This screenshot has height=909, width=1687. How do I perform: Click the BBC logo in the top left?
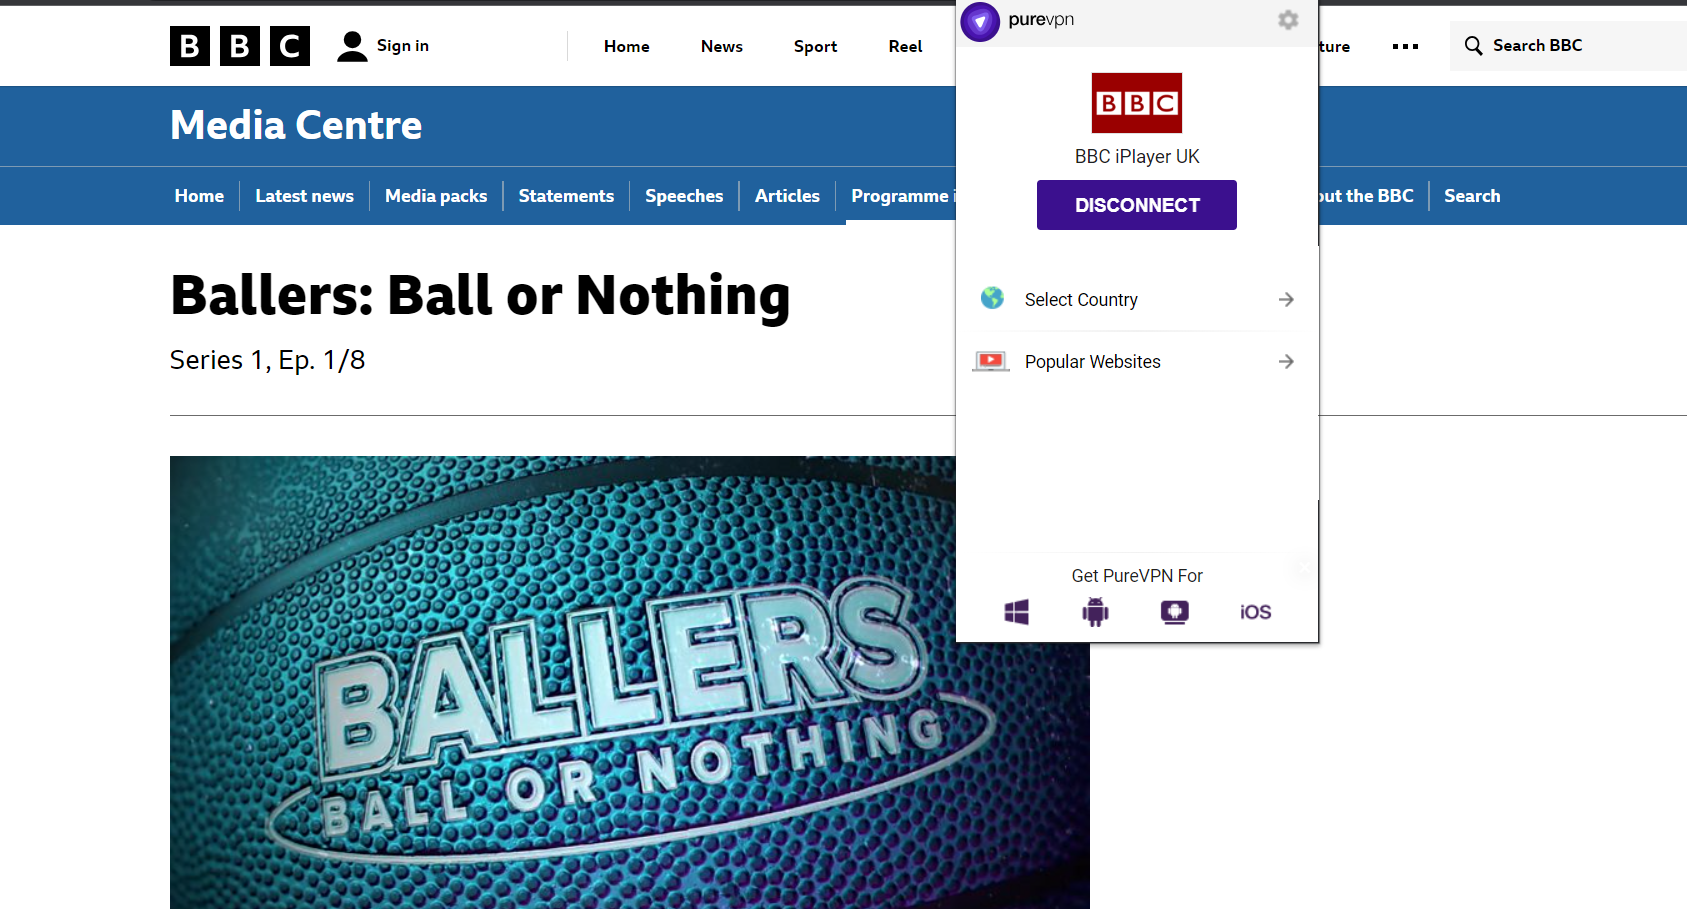point(239,45)
